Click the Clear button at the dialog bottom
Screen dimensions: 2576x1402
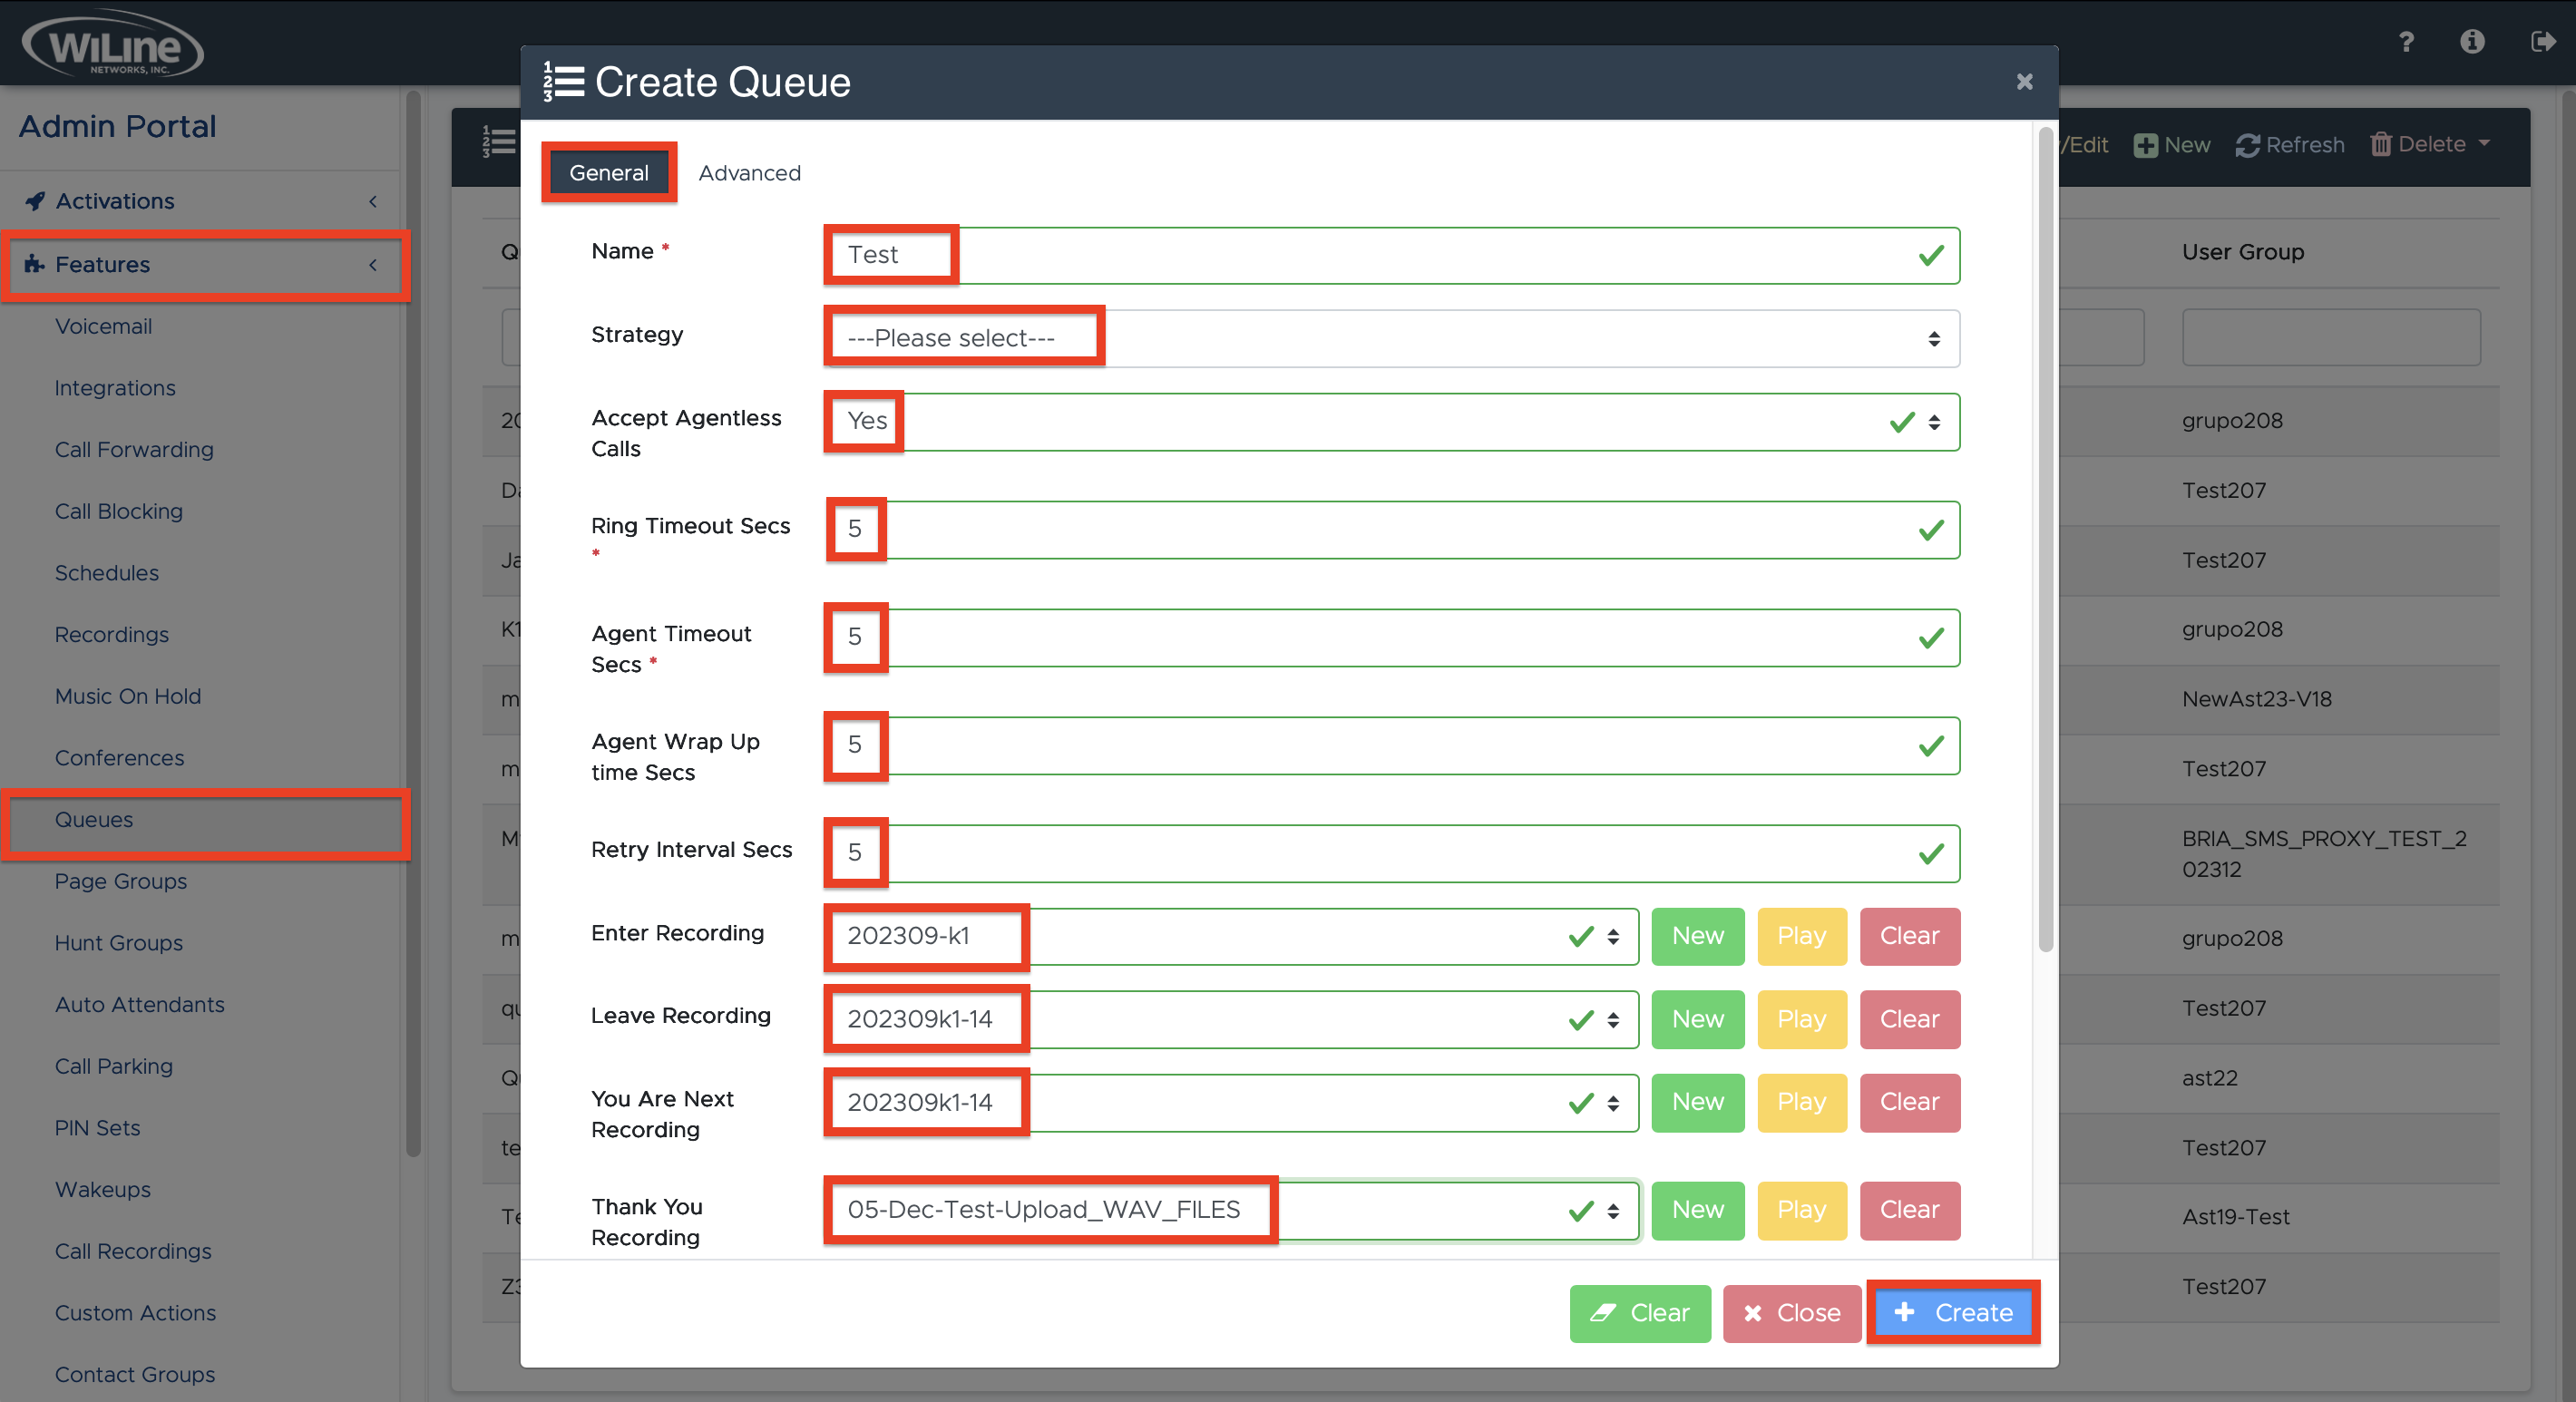1640,1313
